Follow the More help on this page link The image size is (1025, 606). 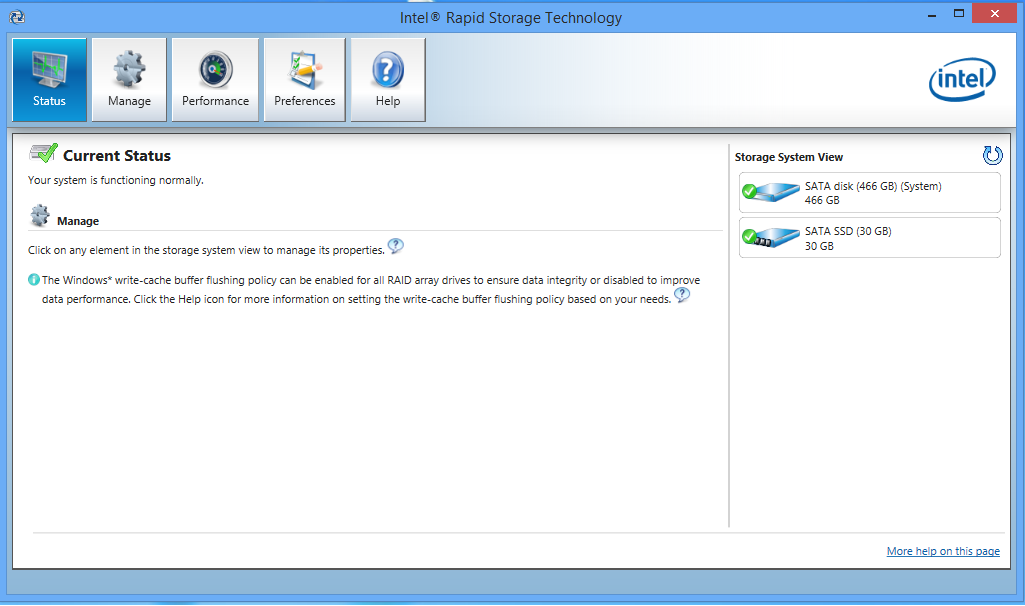pos(943,551)
